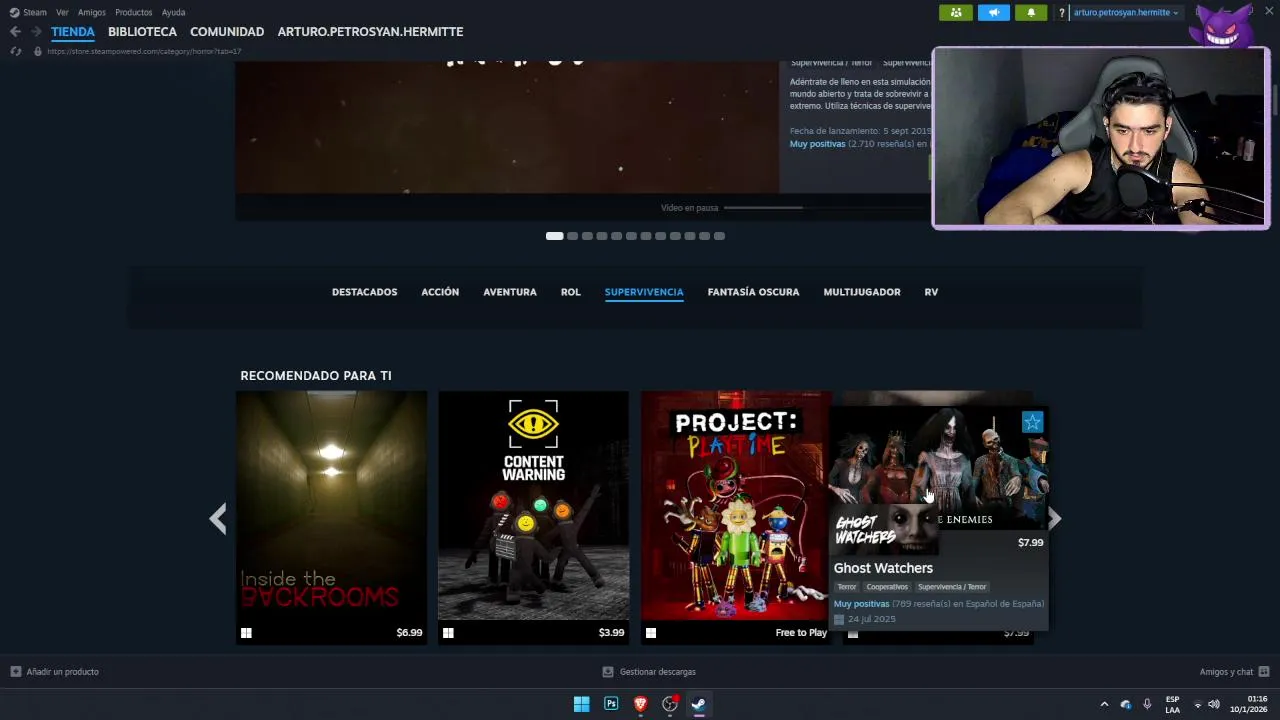Click the Free to Play label of Project: Playtime

801,633
